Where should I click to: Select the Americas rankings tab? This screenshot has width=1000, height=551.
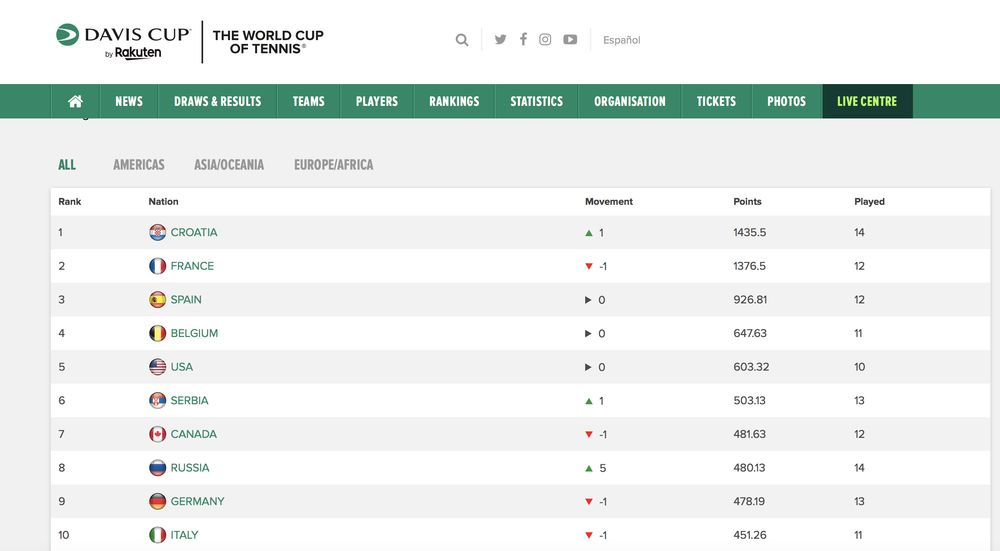pos(139,165)
